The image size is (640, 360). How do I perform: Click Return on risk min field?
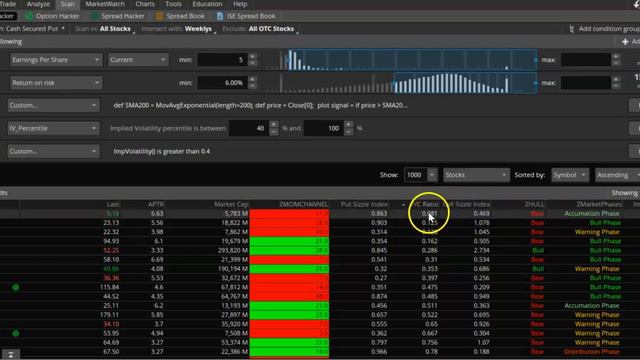pos(222,83)
